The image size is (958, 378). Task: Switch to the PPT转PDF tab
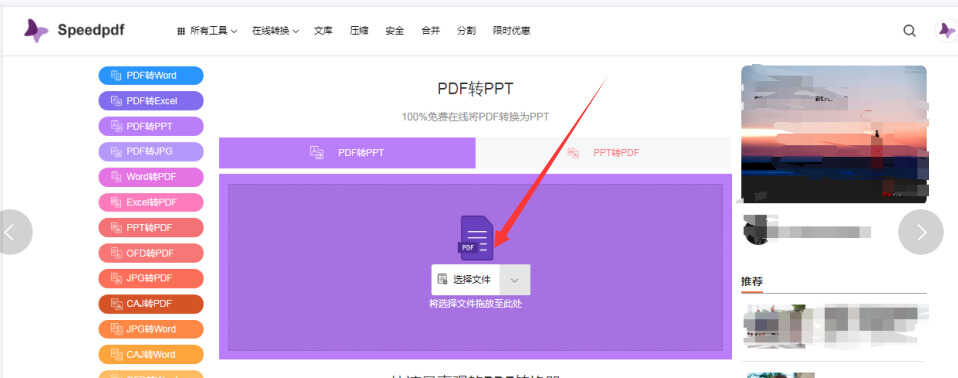pos(603,153)
